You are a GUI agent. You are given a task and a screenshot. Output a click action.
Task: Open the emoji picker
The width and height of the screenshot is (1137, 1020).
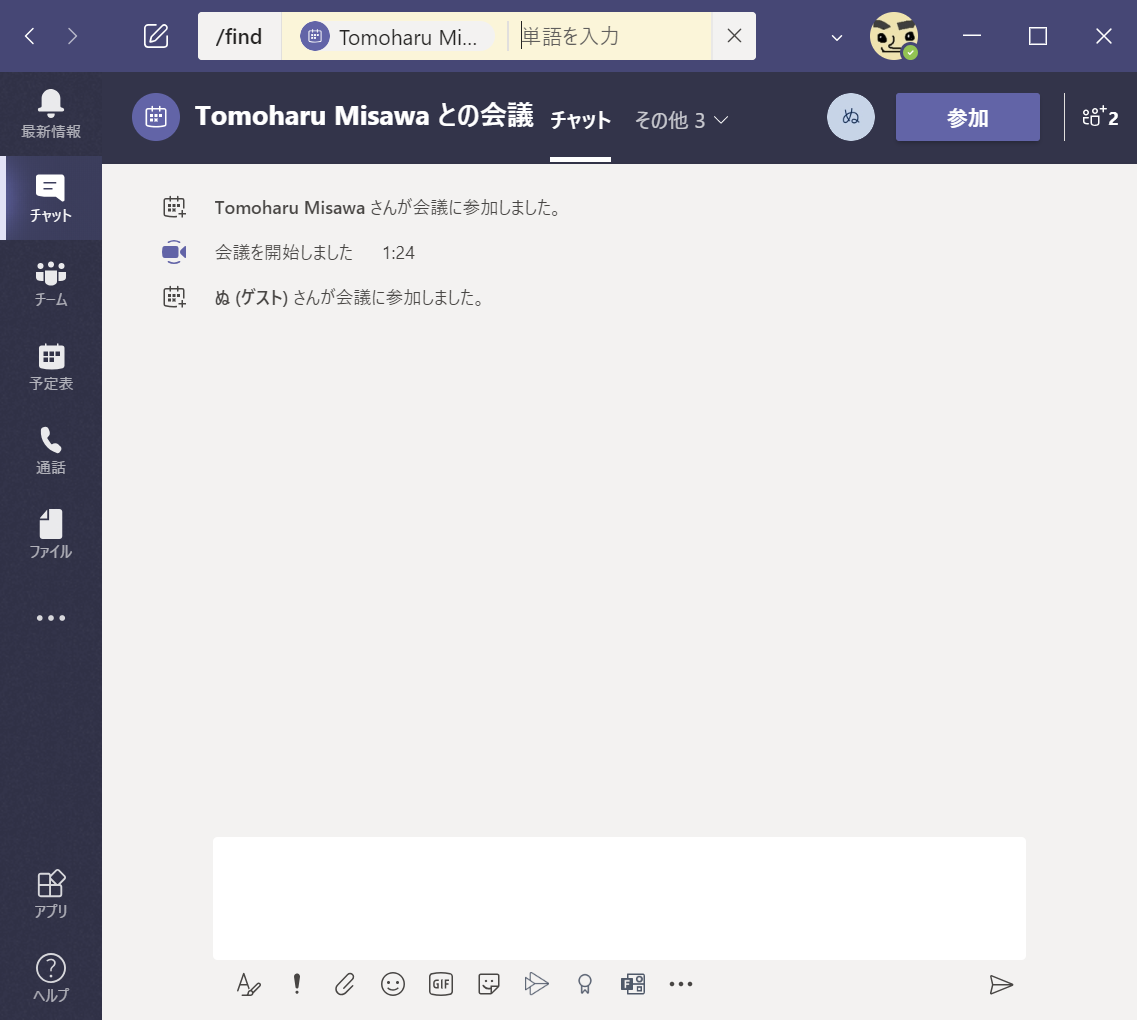point(393,984)
